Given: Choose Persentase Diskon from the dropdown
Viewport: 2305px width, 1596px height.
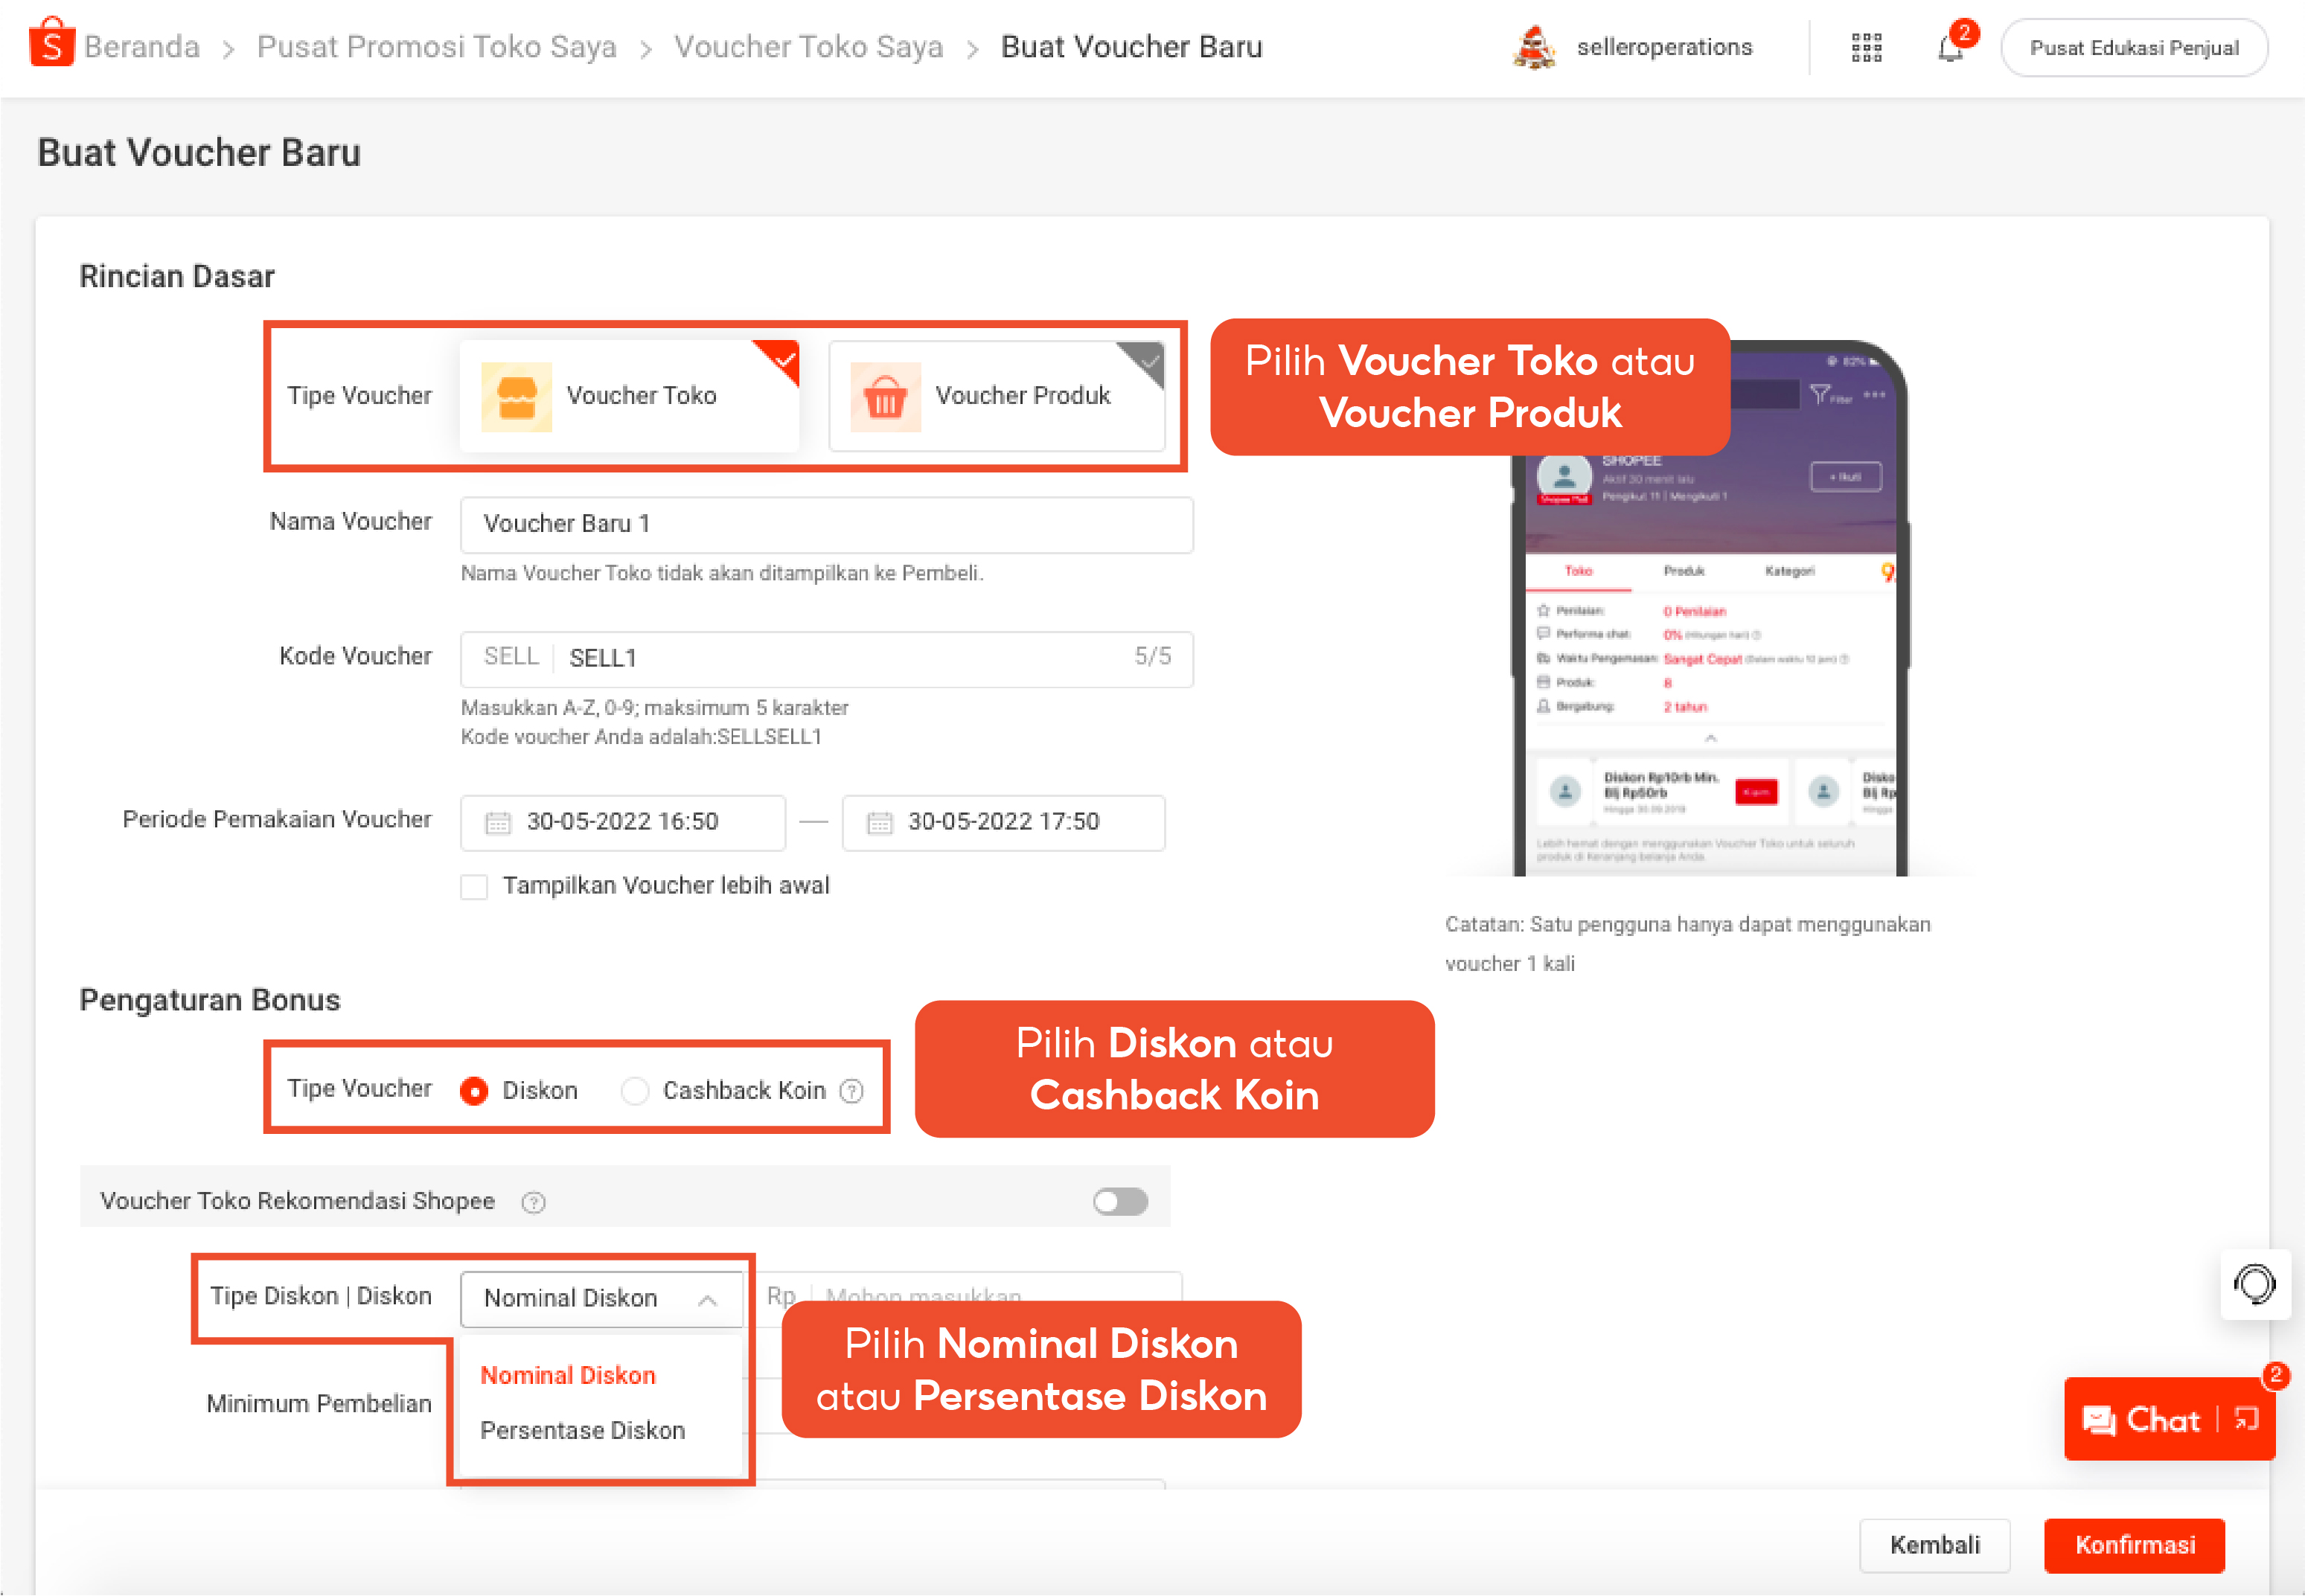Looking at the screenshot, I should tap(584, 1430).
